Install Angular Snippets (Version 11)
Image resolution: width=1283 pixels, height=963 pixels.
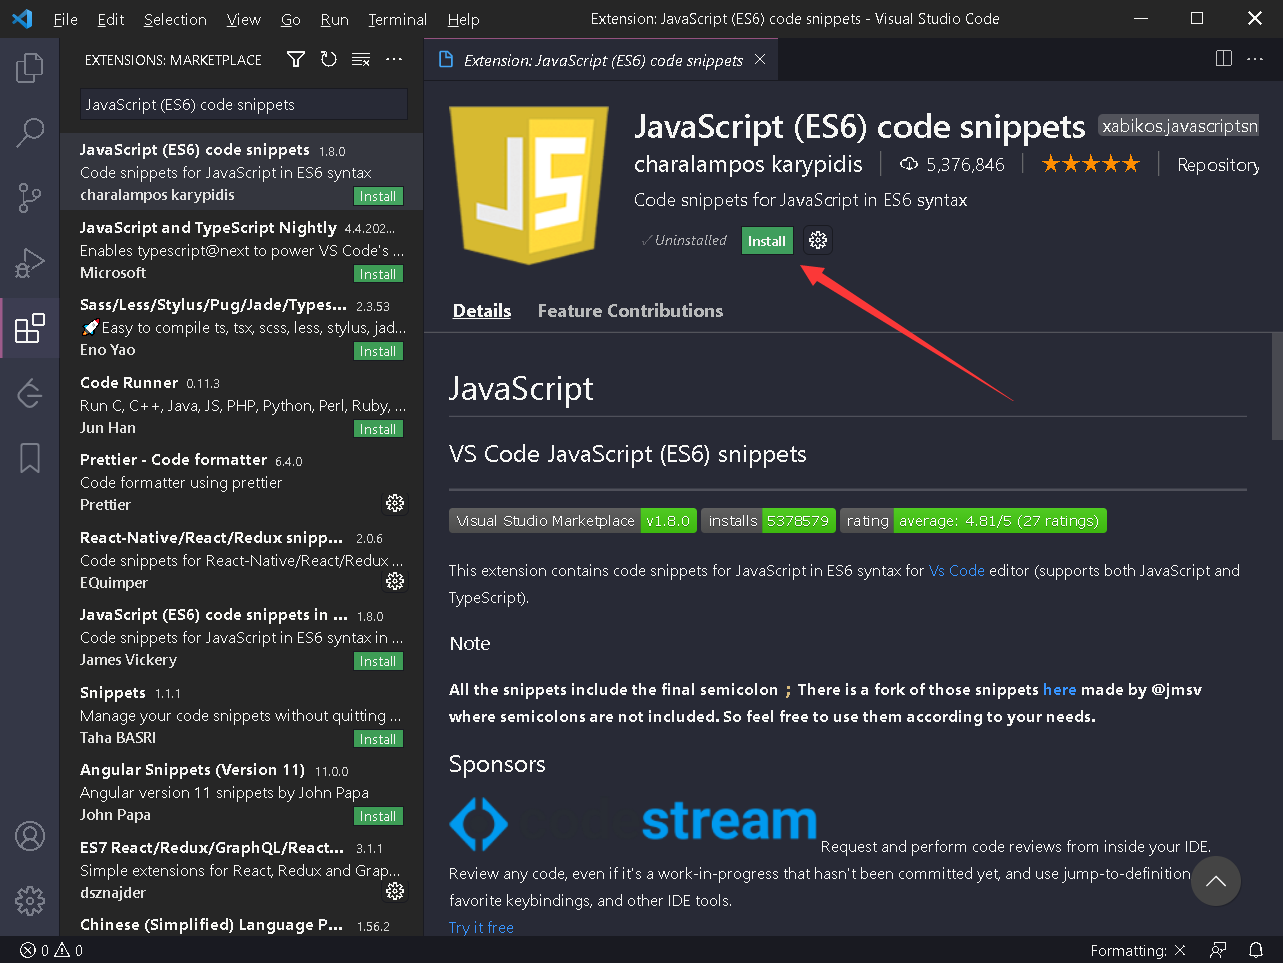378,816
